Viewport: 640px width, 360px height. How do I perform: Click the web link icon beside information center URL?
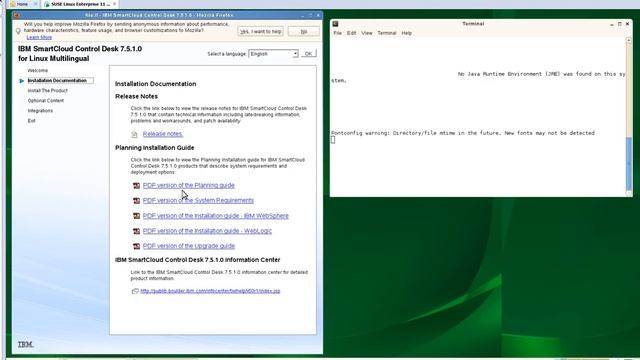click(x=135, y=291)
